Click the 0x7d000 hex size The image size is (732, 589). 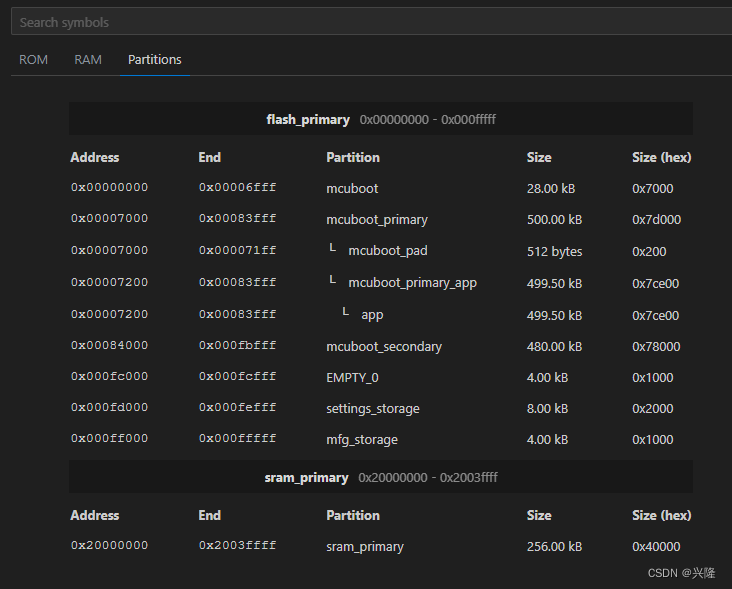point(656,219)
